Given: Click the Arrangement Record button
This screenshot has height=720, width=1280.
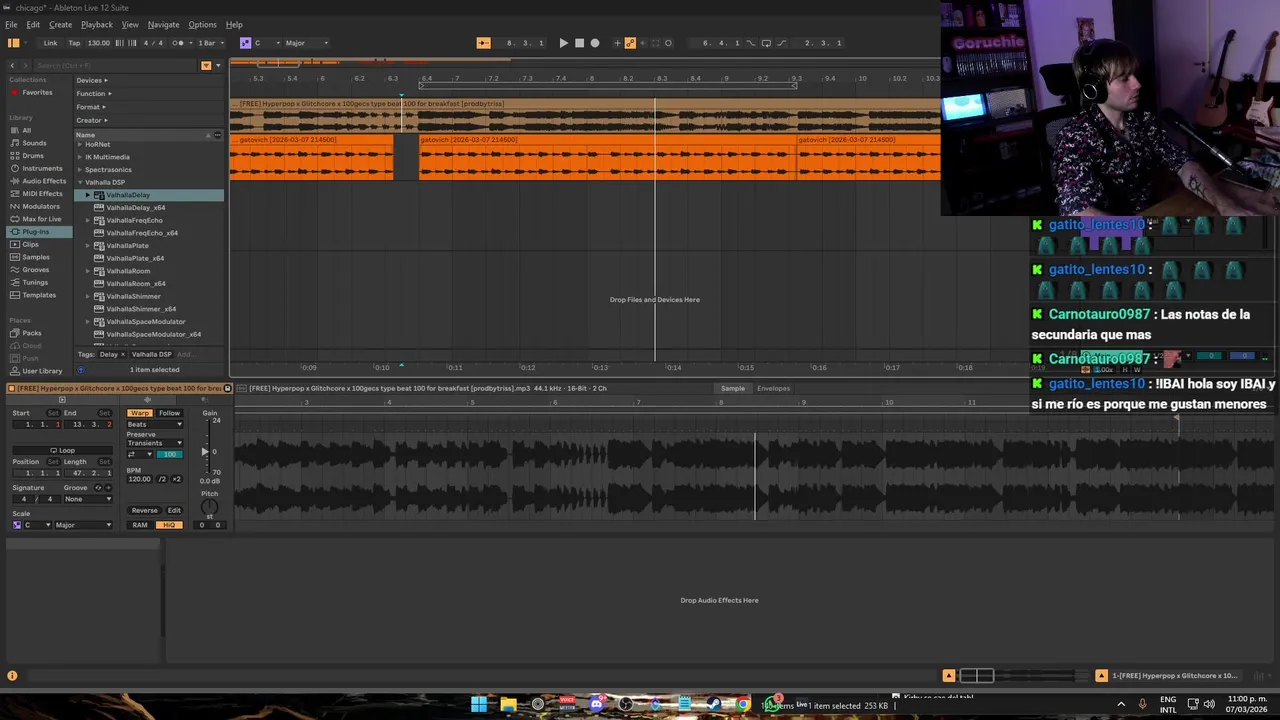Looking at the screenshot, I should [x=595, y=43].
